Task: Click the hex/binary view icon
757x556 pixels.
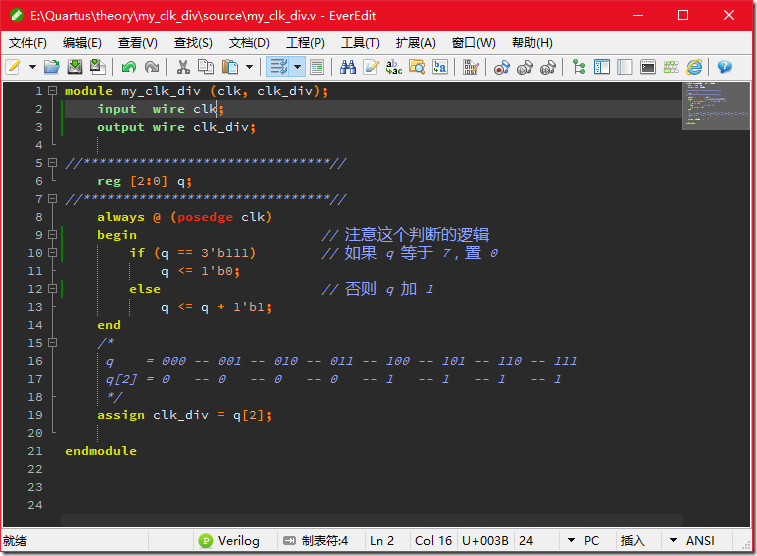Action: coord(471,67)
